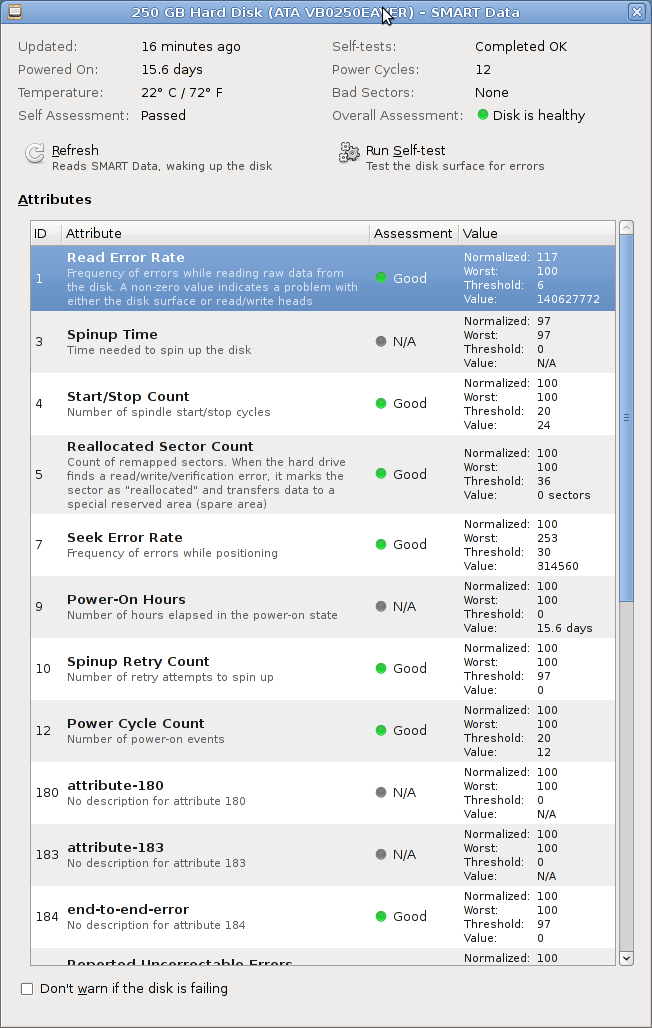652x1028 pixels.
Task: Click the Attributes section heading
Action: (x=54, y=199)
